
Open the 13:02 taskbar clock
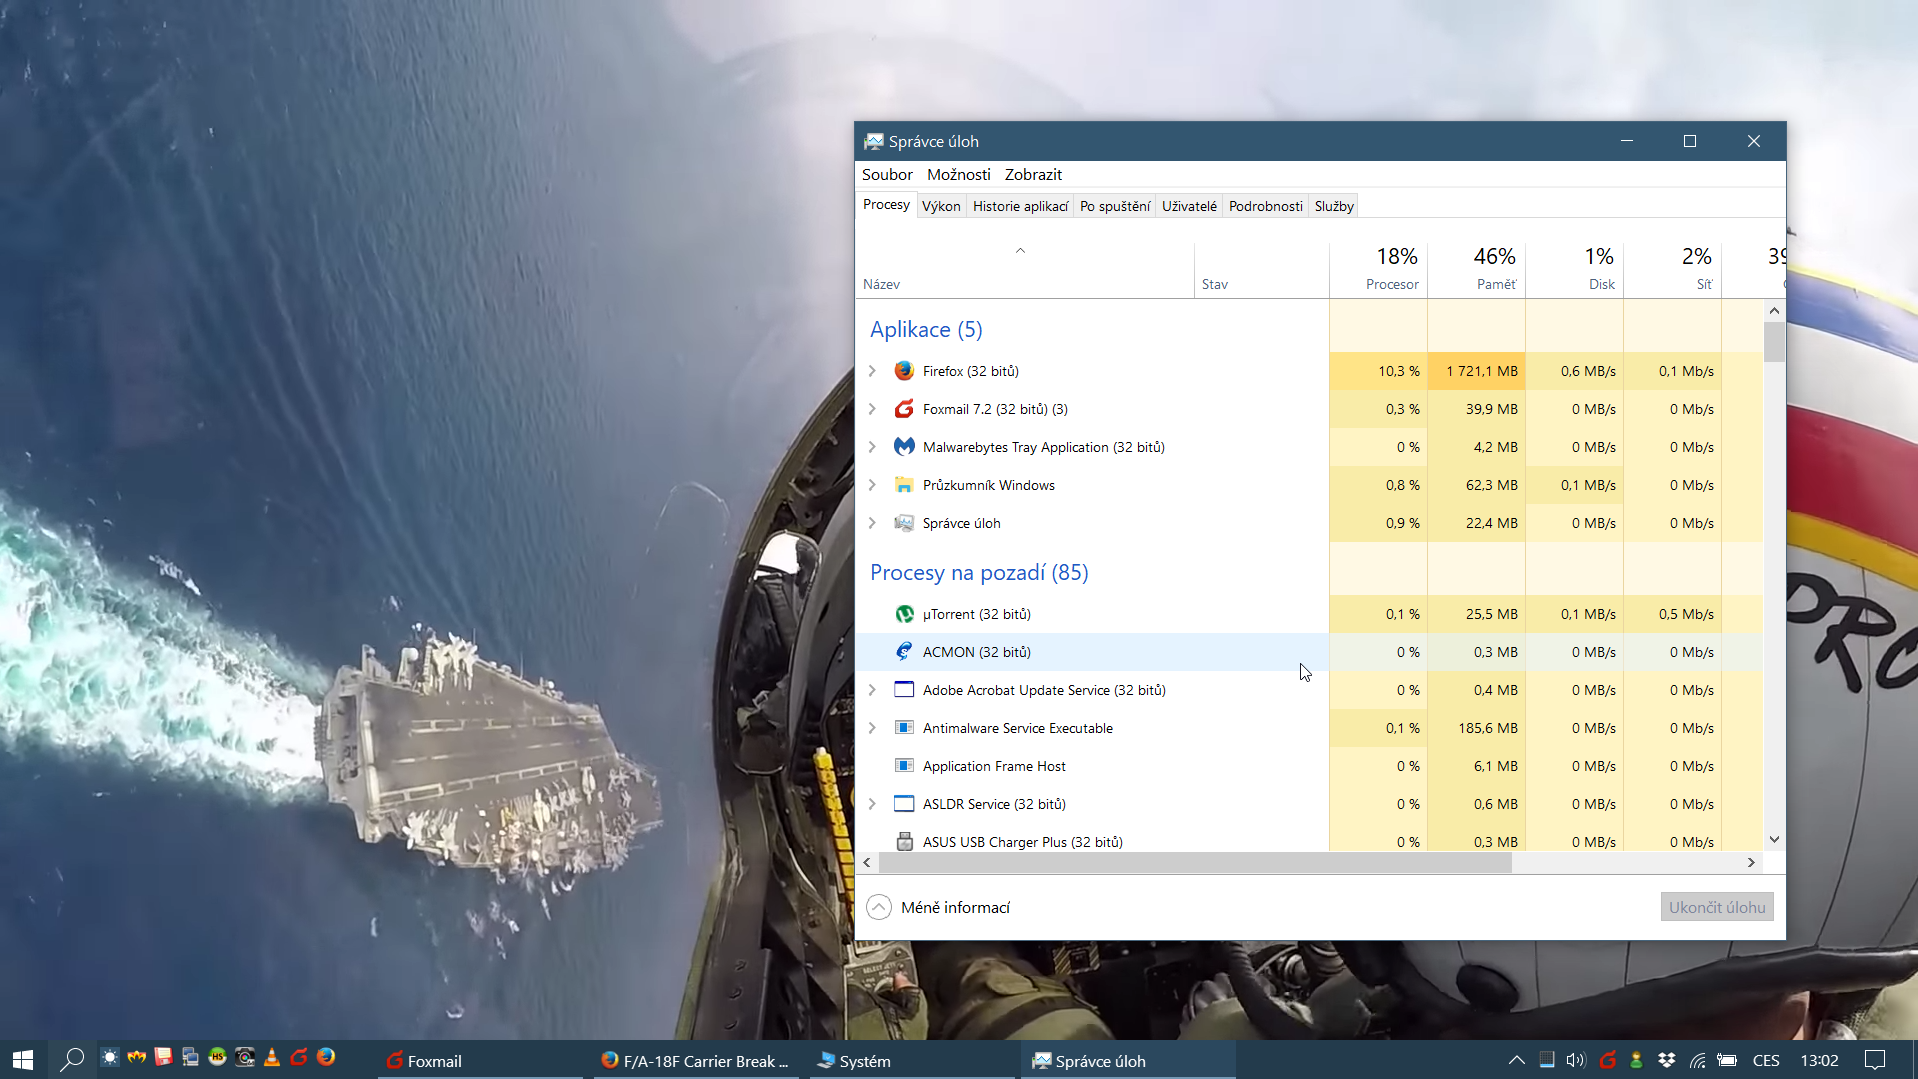(1819, 1060)
